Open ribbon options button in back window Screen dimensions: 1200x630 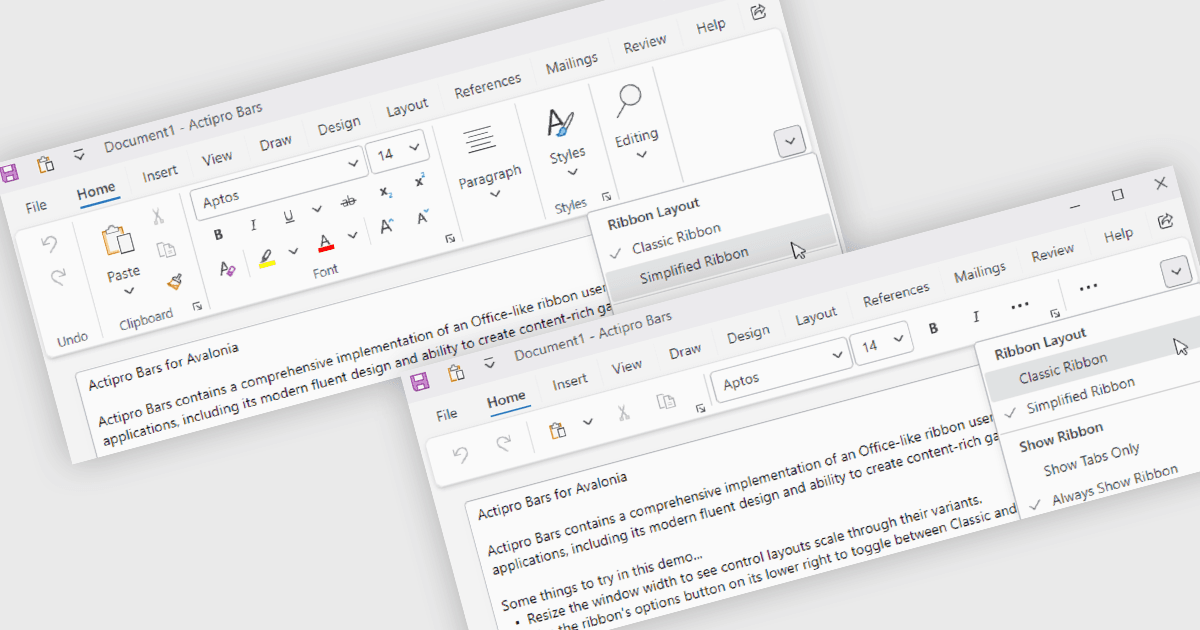pyautogui.click(x=790, y=142)
